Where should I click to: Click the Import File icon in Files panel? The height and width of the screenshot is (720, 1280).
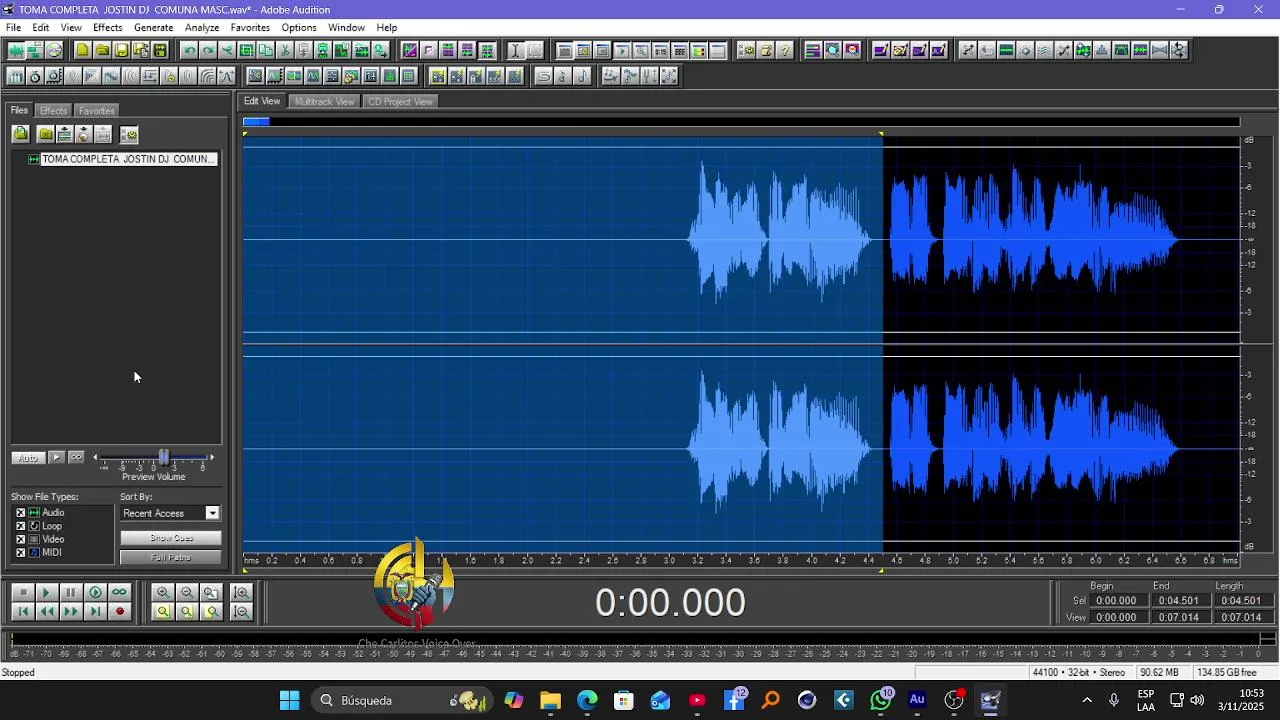tap(20, 134)
